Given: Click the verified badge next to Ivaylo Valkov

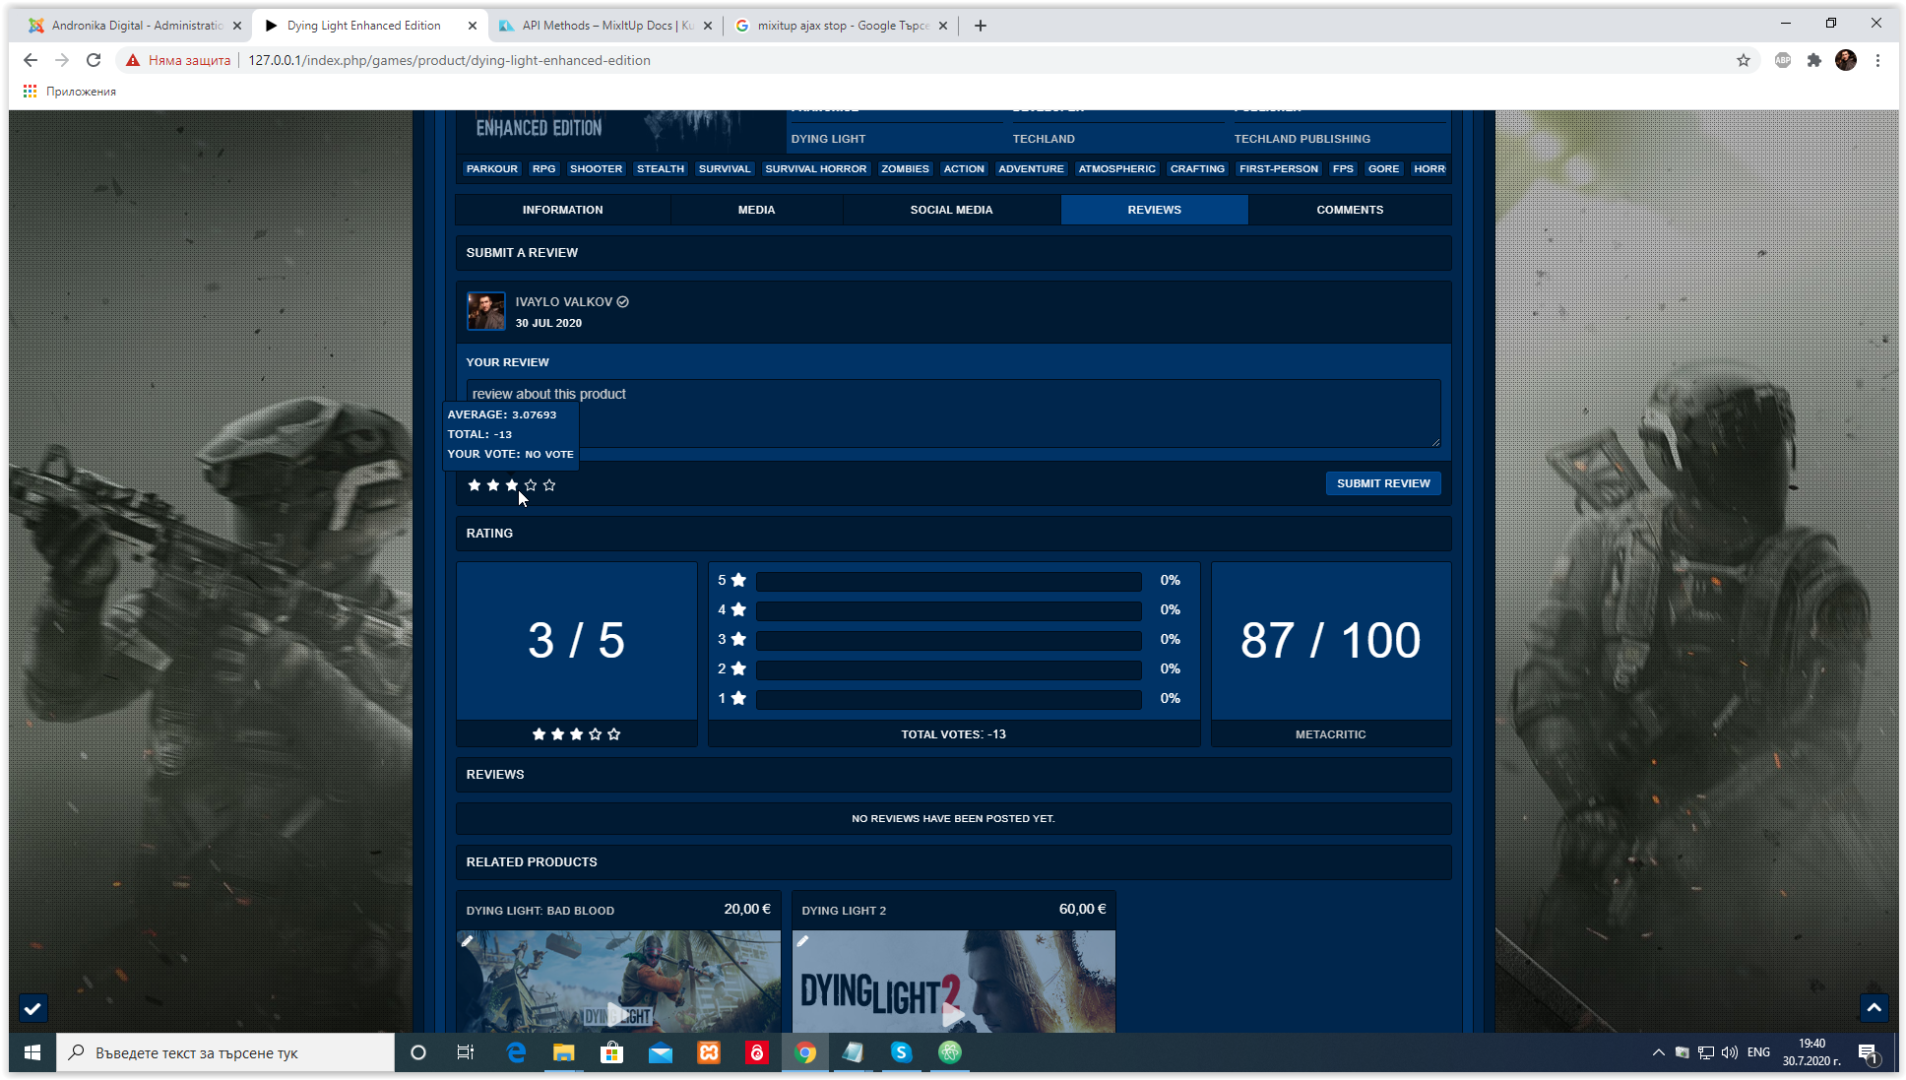Looking at the screenshot, I should click(x=623, y=302).
